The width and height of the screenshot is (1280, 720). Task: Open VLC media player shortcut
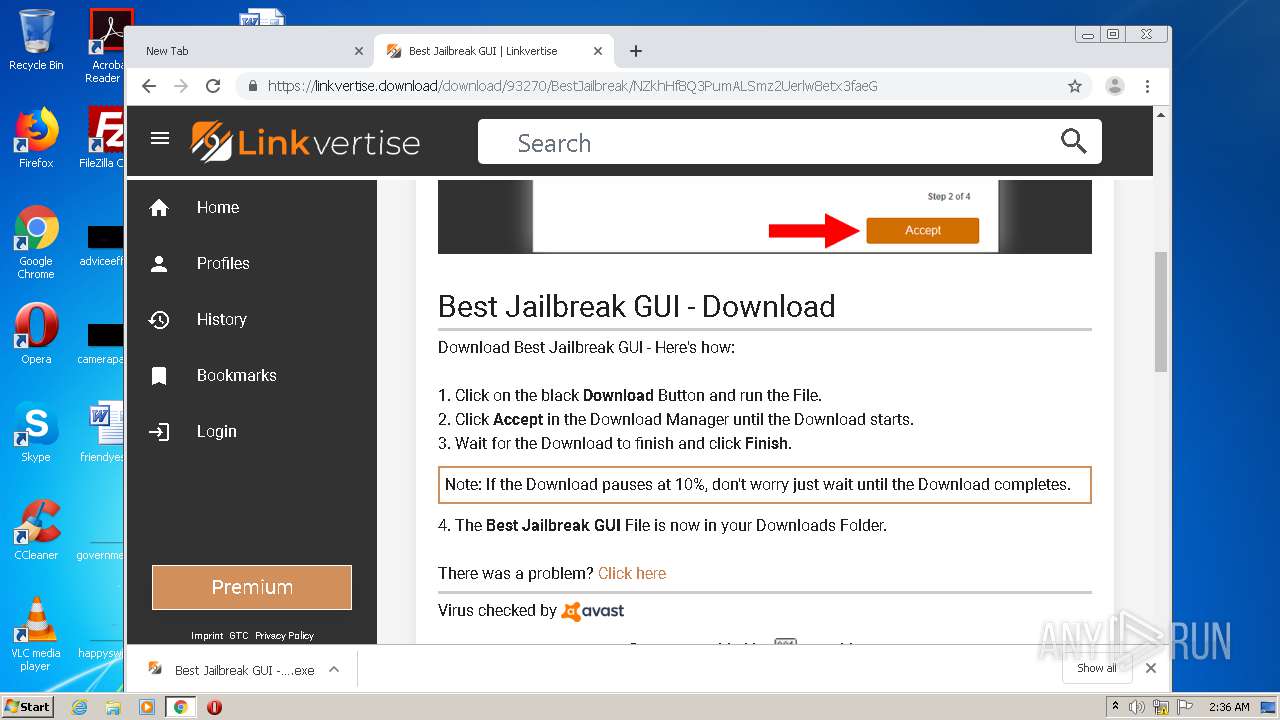point(36,634)
